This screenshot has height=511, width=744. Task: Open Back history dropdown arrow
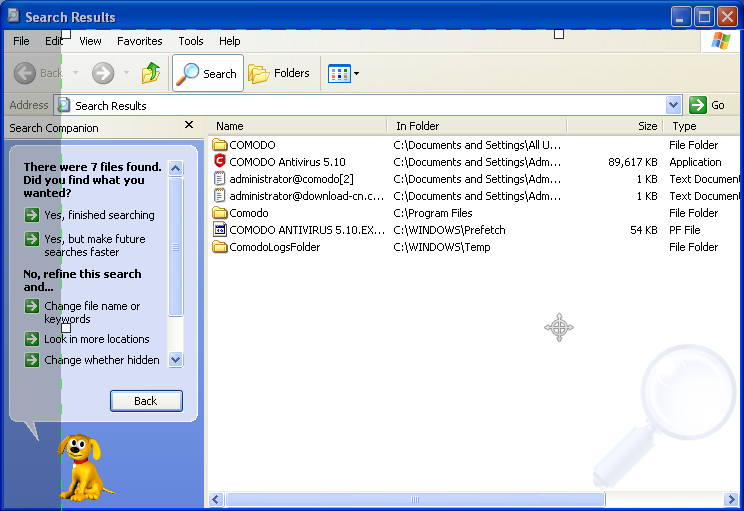[x=75, y=73]
